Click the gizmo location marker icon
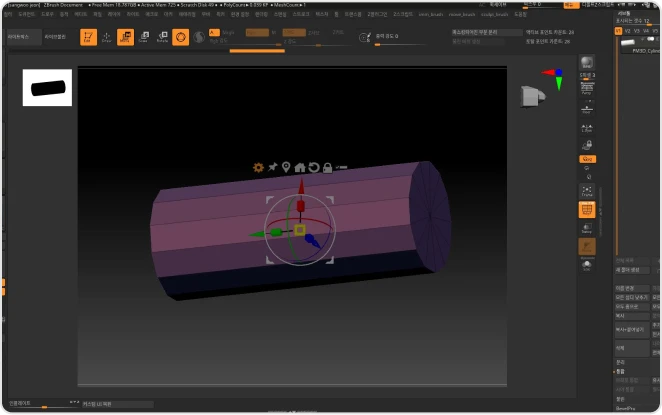Viewport: 662px width, 415px height. [x=286, y=167]
